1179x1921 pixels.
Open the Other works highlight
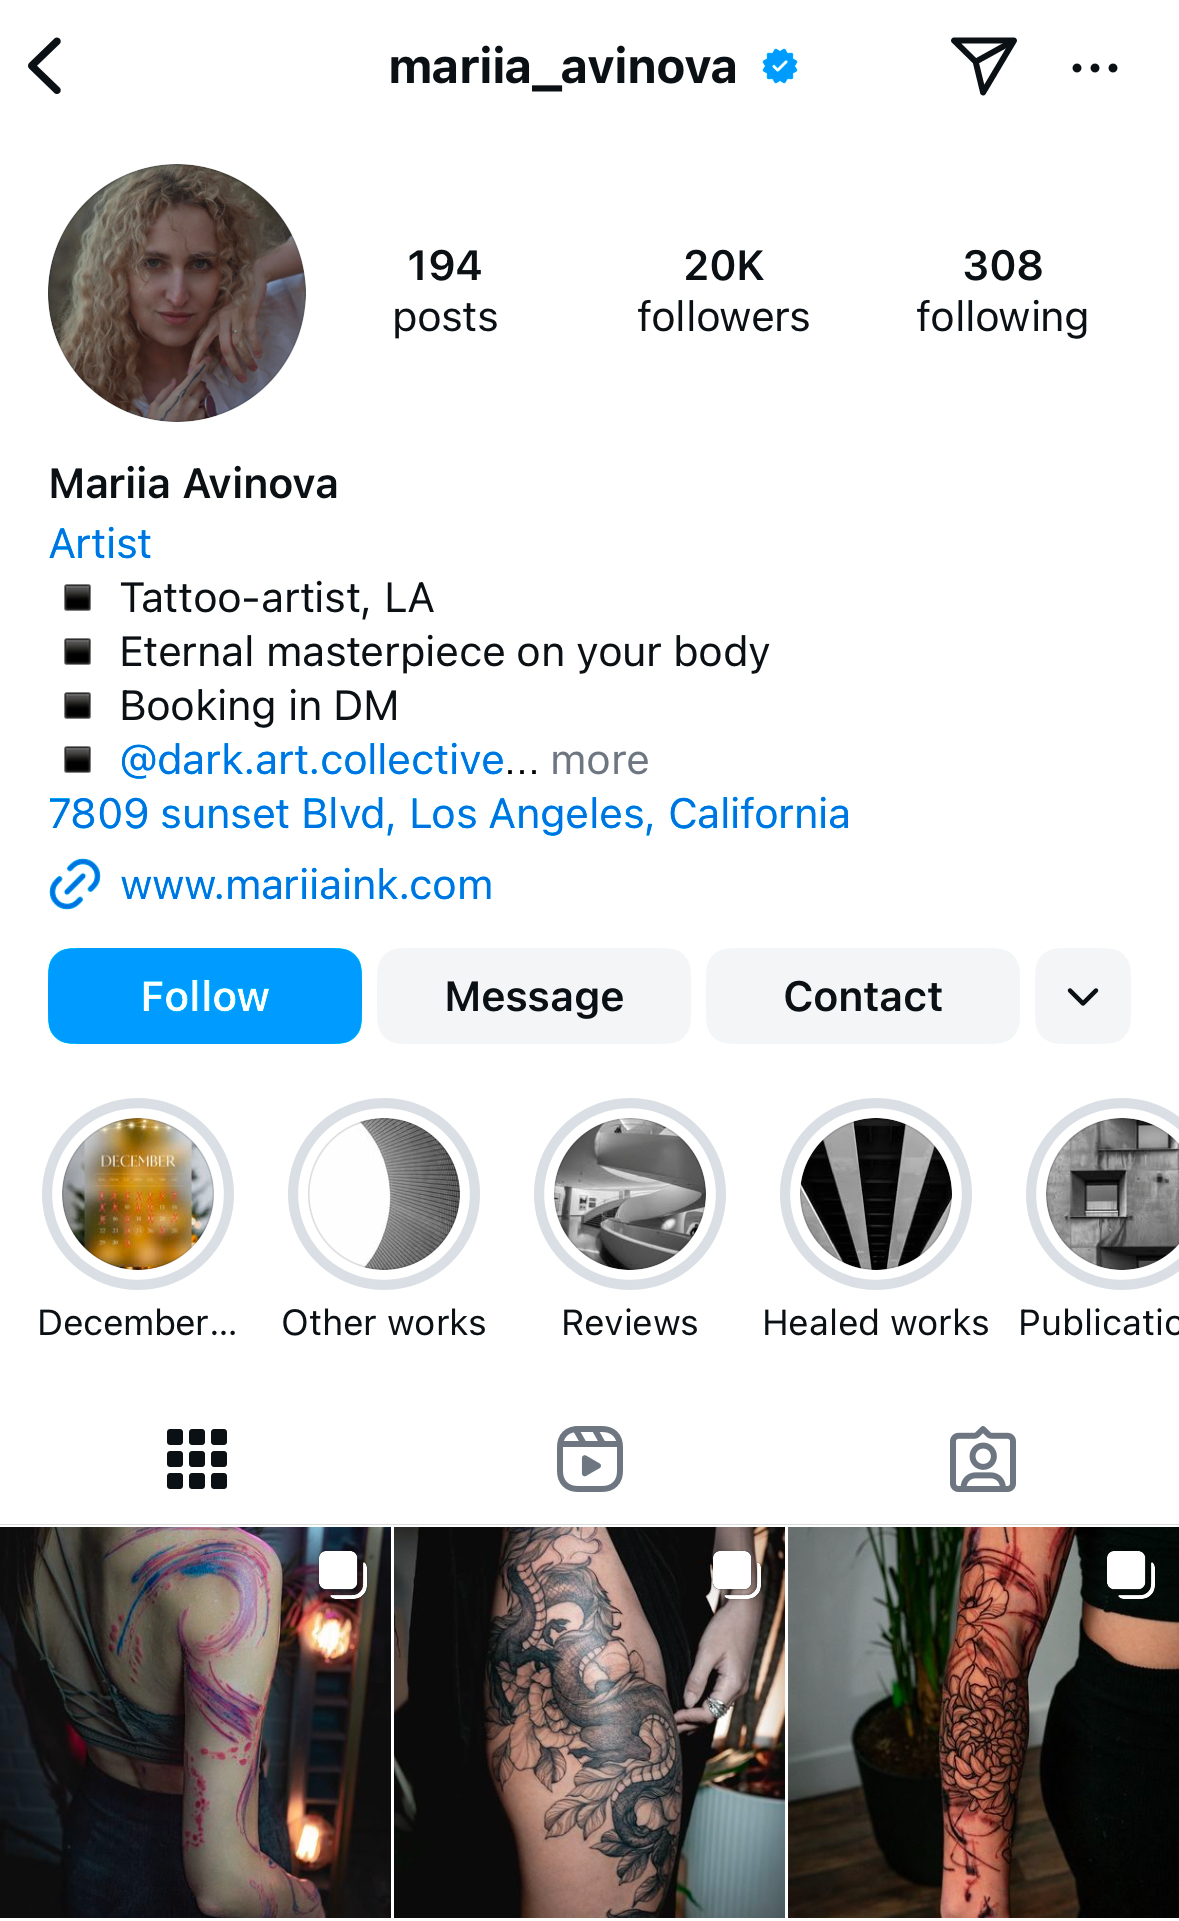(384, 1194)
